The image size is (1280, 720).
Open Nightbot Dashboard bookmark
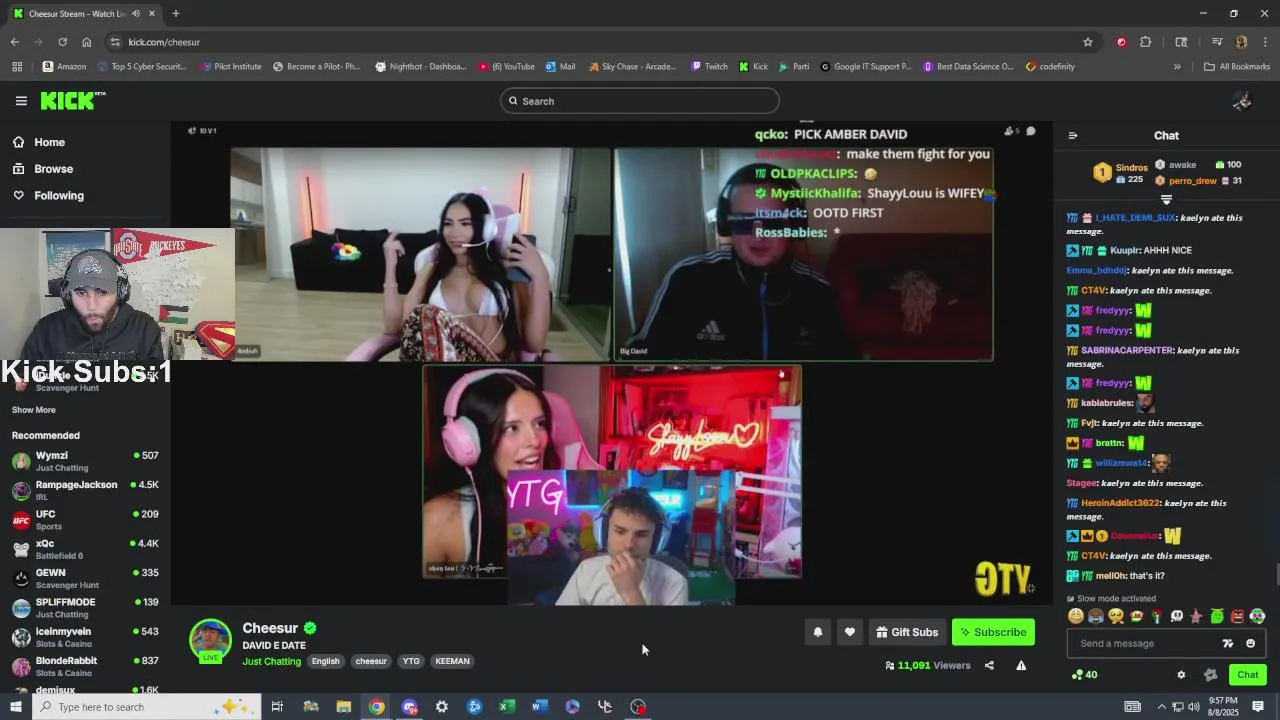(420, 67)
